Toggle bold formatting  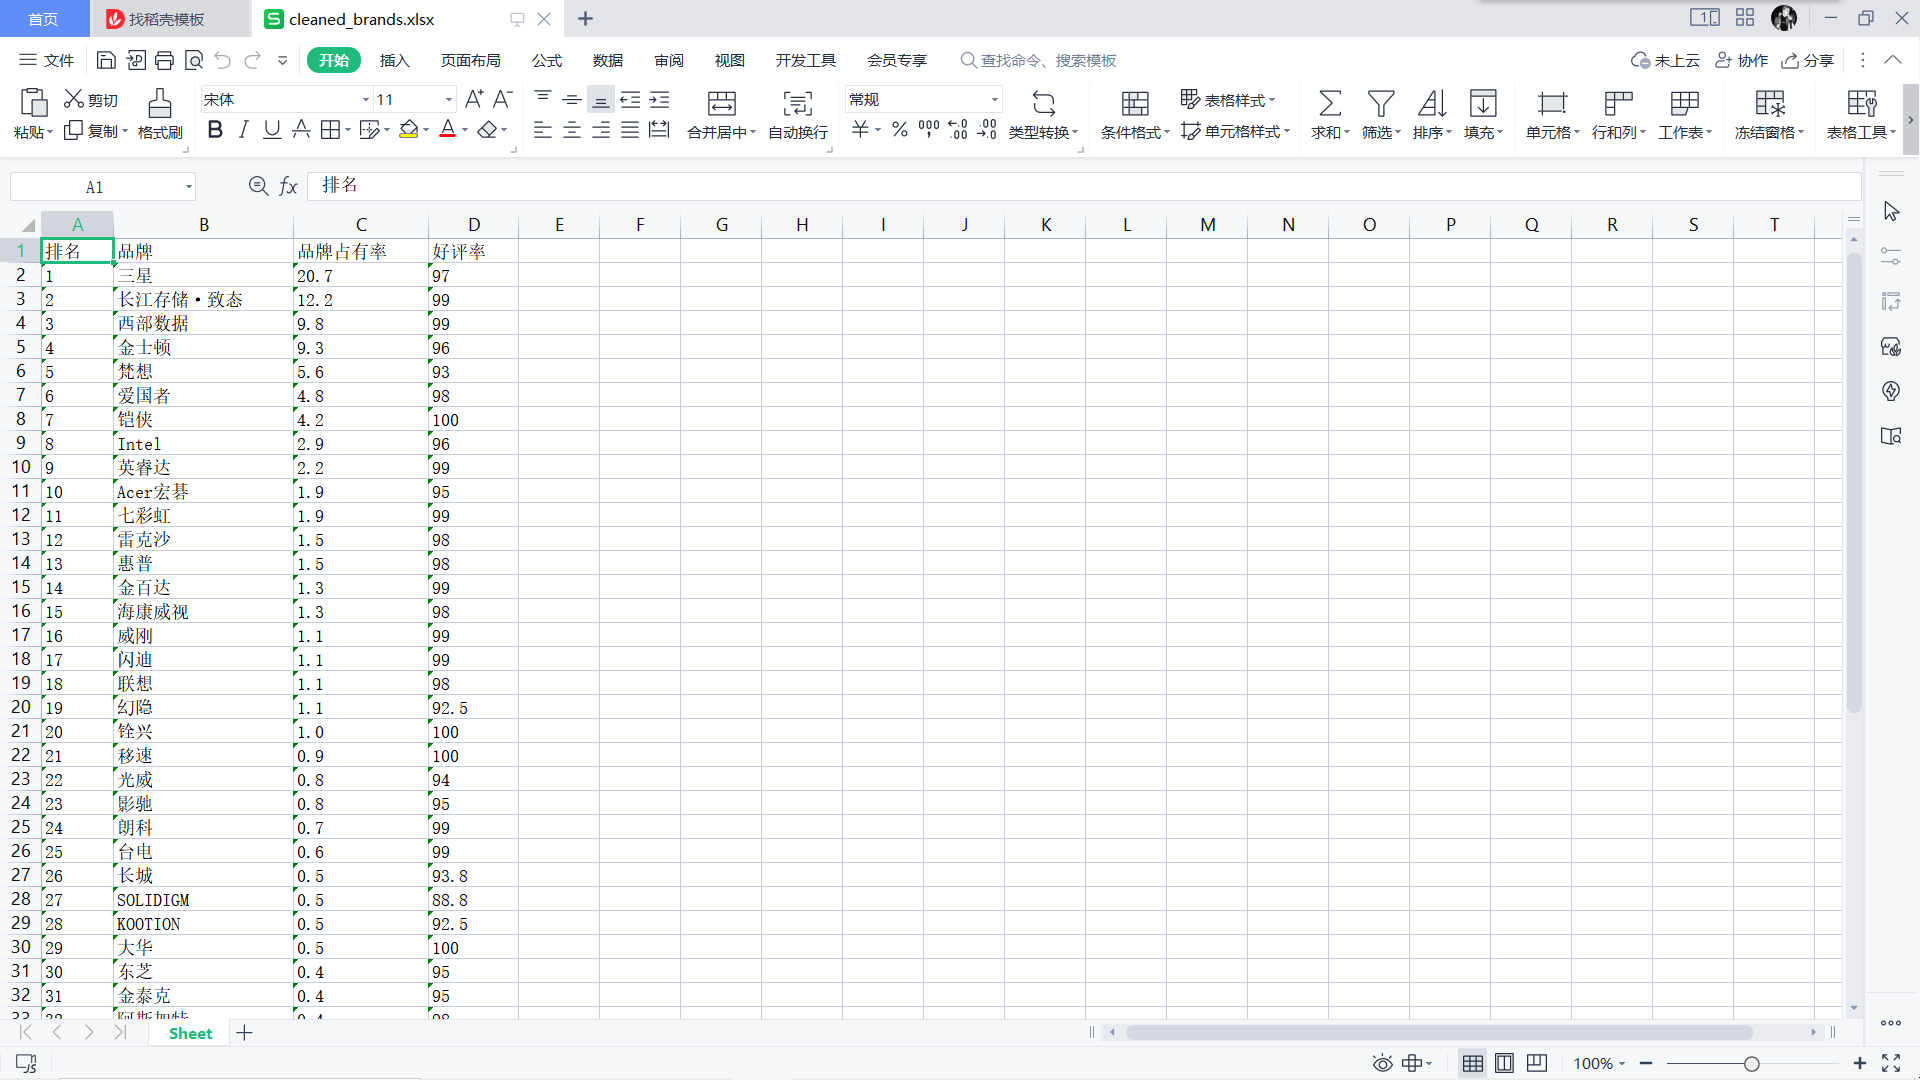tap(215, 130)
